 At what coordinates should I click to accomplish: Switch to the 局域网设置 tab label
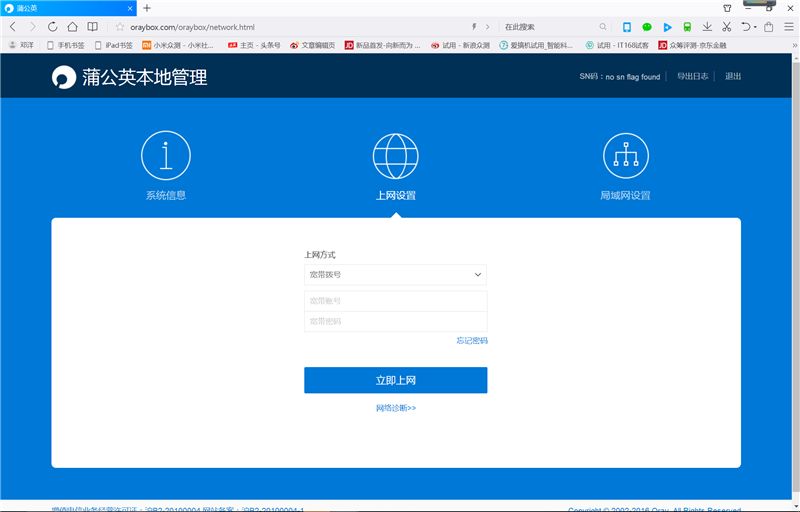pos(625,195)
